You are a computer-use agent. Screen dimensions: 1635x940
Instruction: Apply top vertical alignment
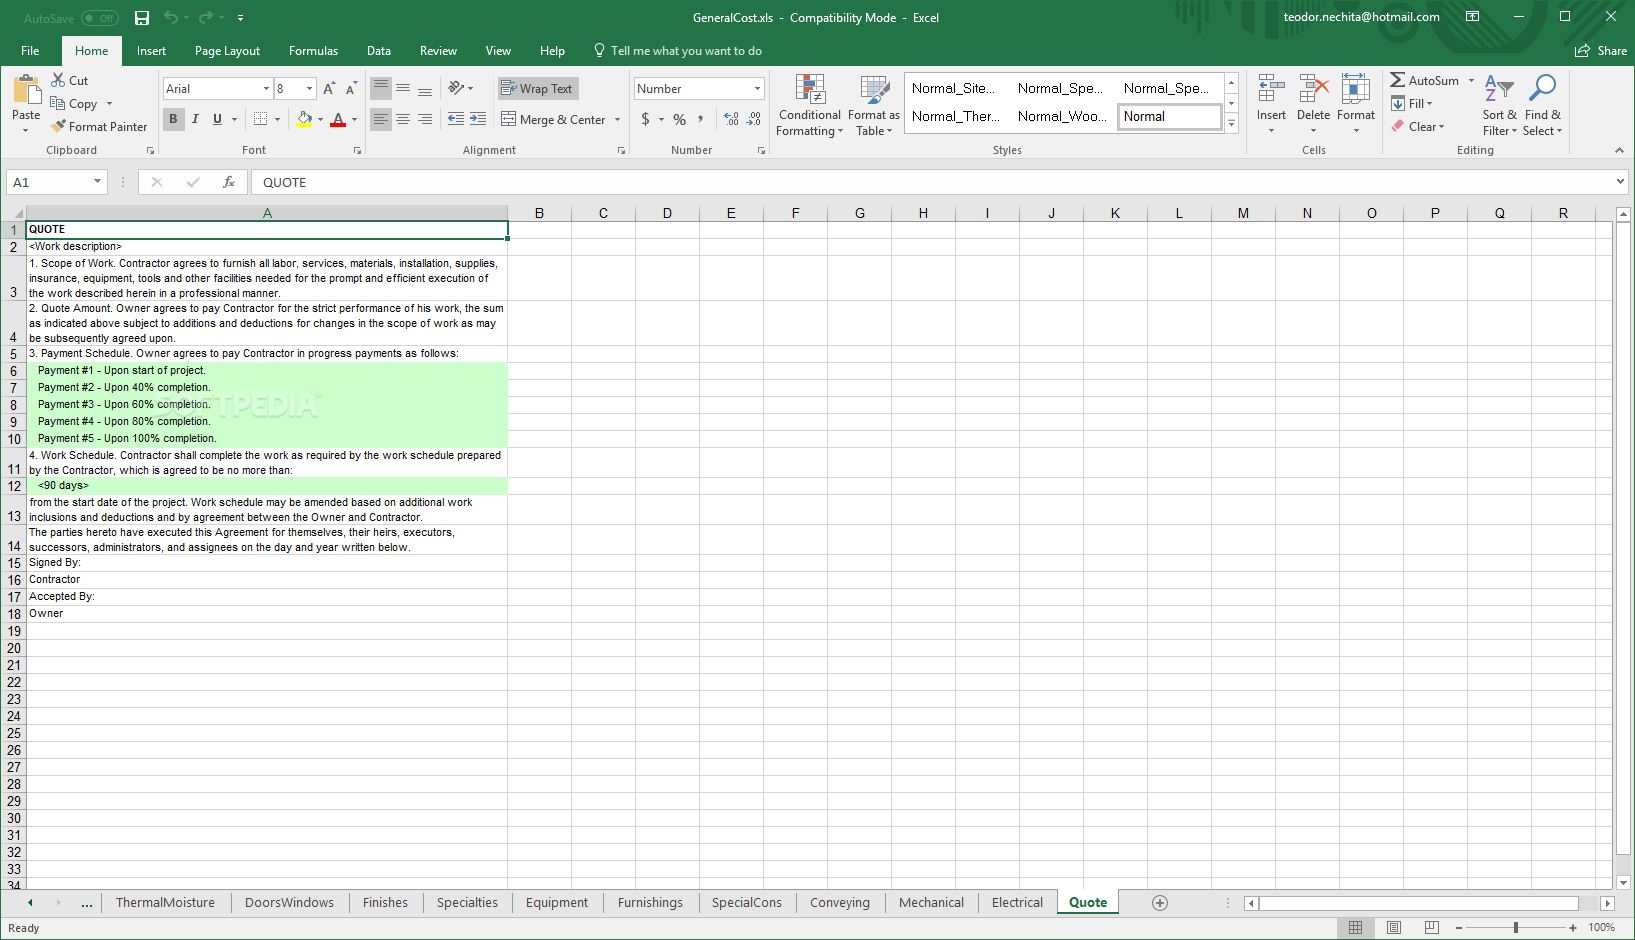[x=381, y=88]
